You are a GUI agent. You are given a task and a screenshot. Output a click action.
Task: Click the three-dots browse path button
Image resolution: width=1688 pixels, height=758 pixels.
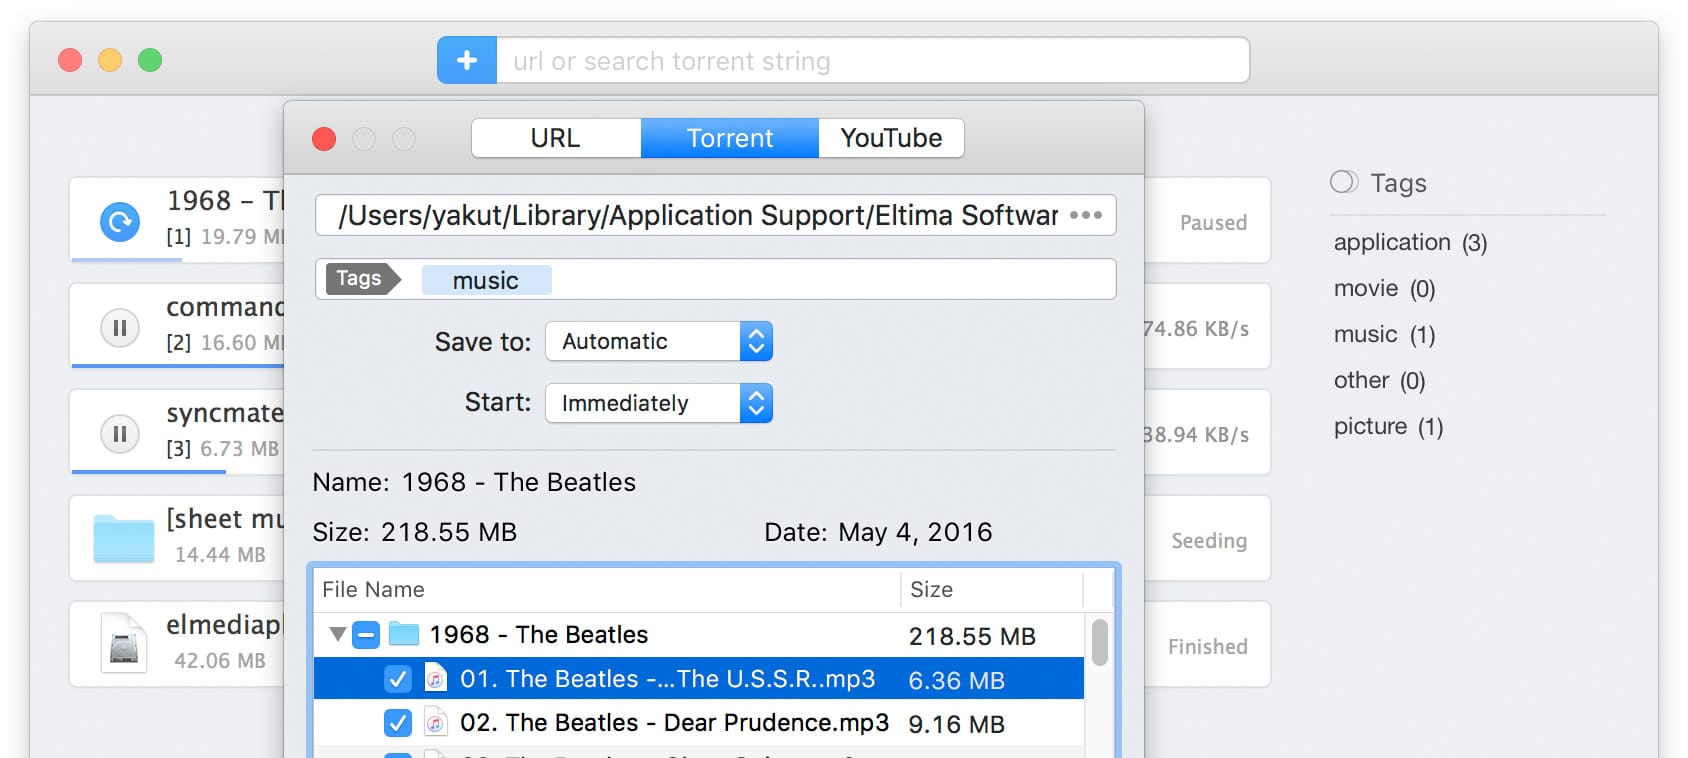pos(1085,215)
